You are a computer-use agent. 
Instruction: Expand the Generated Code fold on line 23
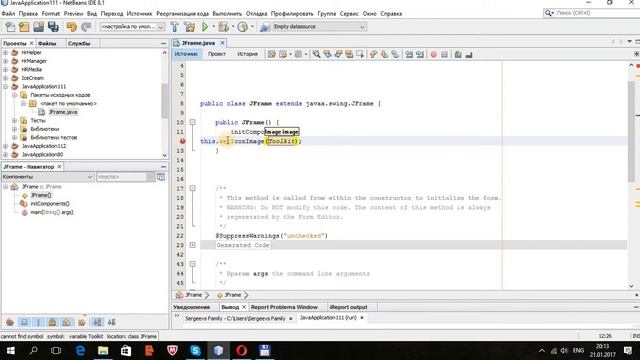click(x=192, y=245)
